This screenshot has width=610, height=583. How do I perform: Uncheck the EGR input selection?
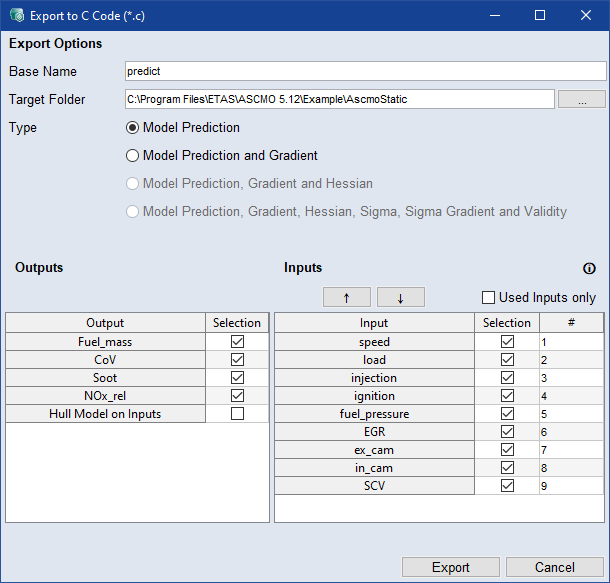[x=507, y=432]
